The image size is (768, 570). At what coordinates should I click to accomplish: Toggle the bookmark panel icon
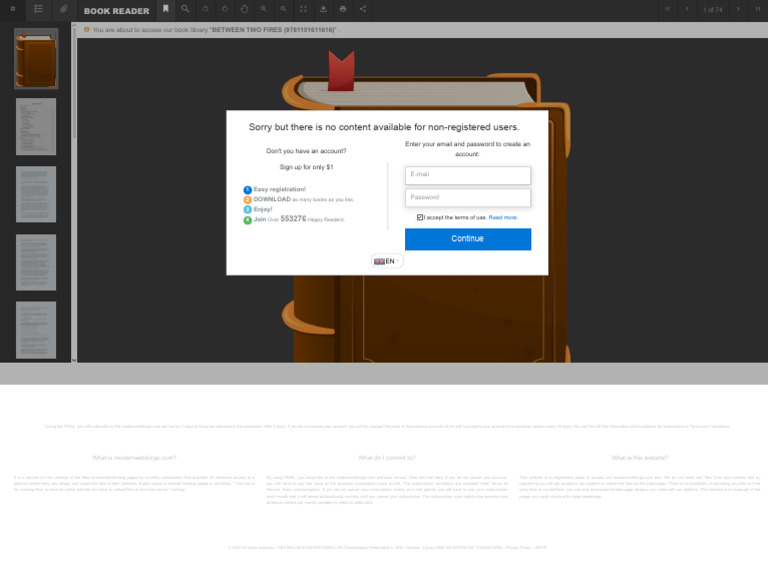(166, 8)
